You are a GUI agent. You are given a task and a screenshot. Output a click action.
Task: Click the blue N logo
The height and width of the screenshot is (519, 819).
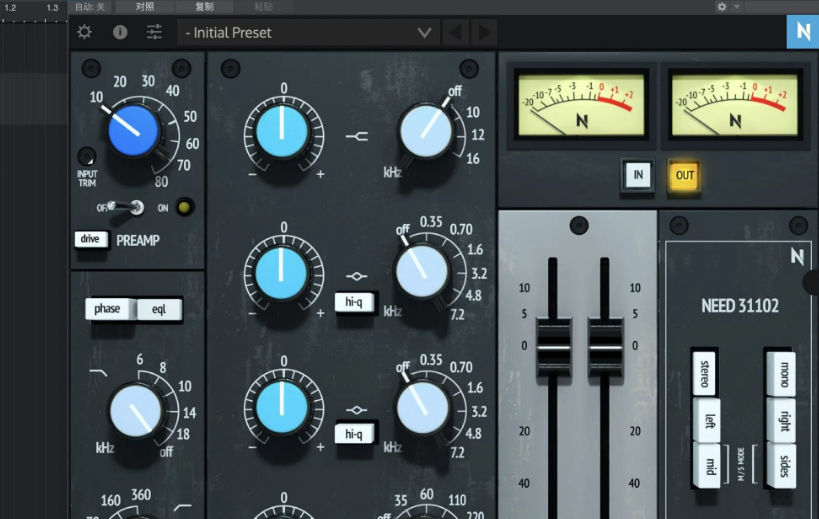(803, 32)
